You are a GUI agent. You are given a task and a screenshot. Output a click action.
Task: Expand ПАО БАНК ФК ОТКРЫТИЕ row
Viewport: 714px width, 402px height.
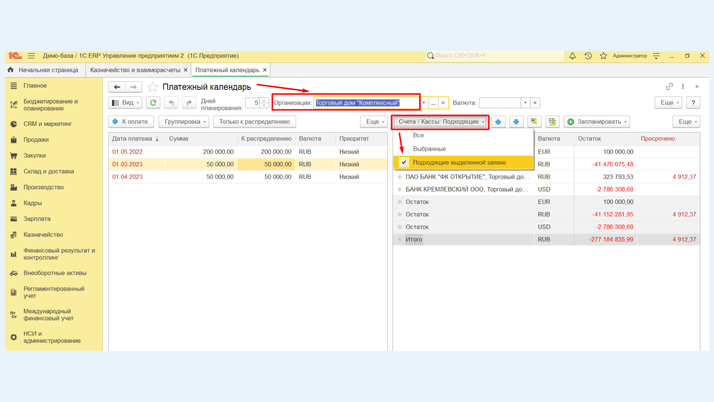pos(400,177)
